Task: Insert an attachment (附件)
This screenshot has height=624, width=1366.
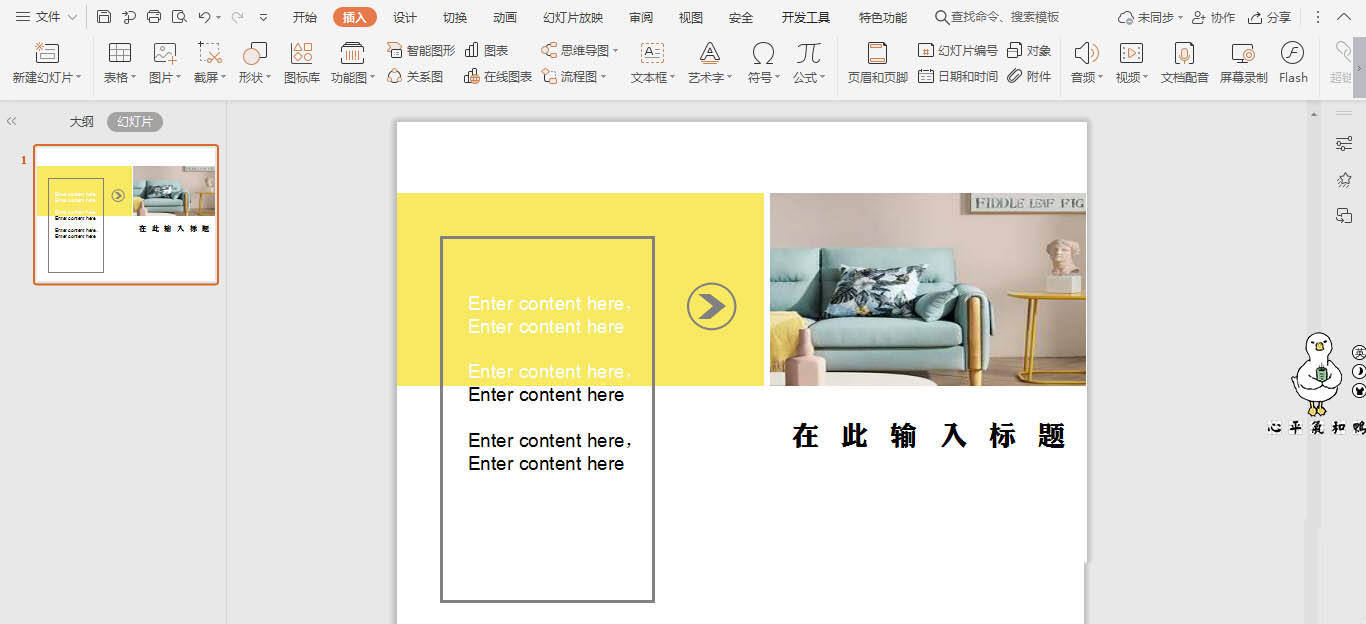Action: [1029, 76]
